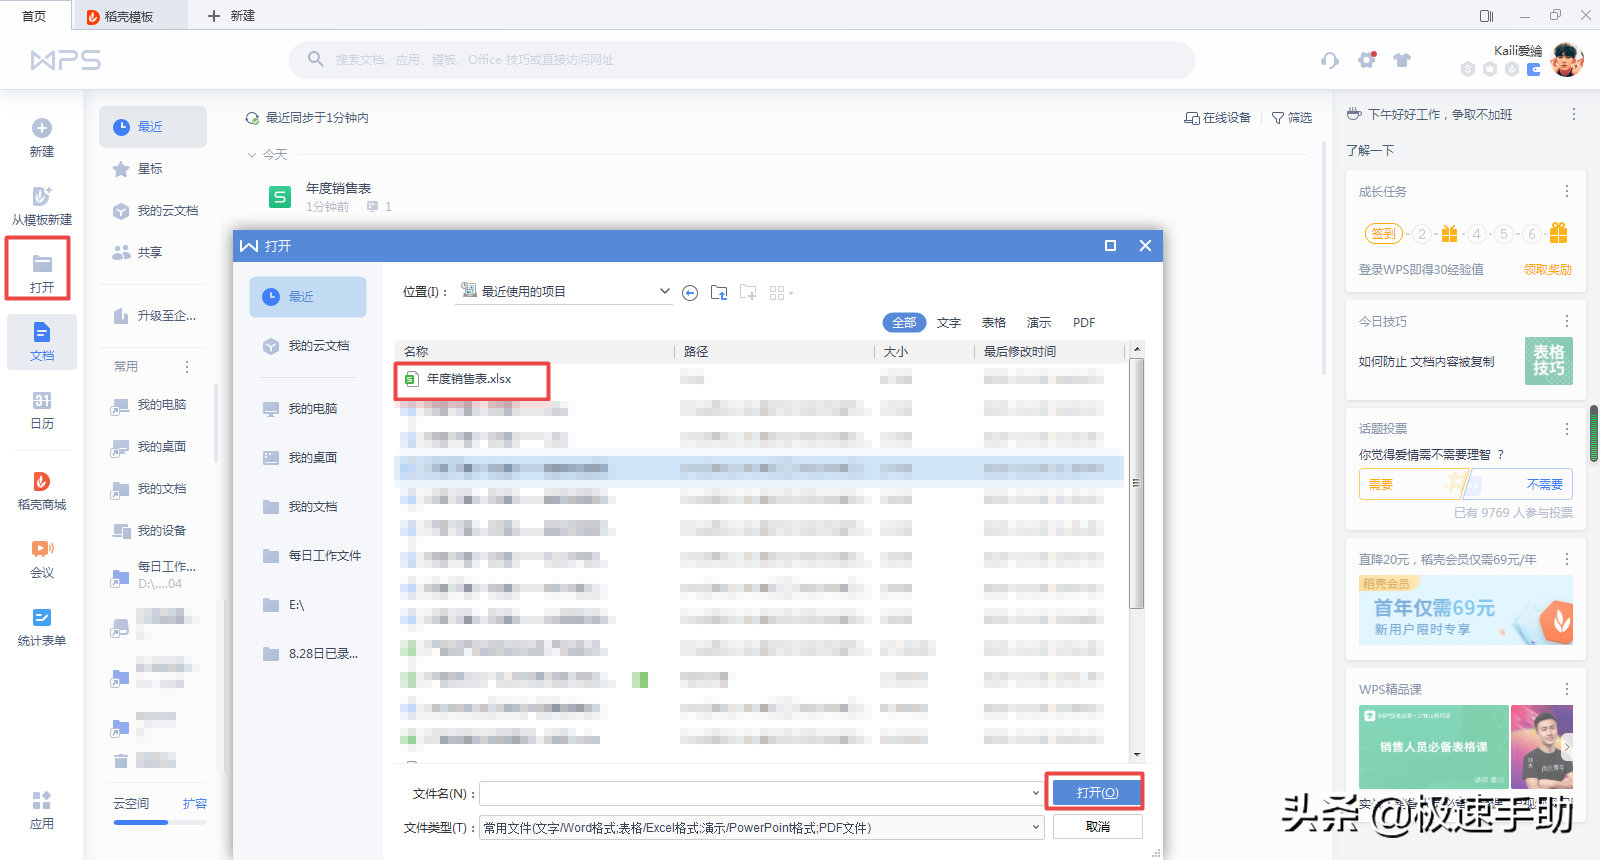Screen dimensions: 1600x860
Task: Open the settings gear icon in header
Action: coord(1367,60)
